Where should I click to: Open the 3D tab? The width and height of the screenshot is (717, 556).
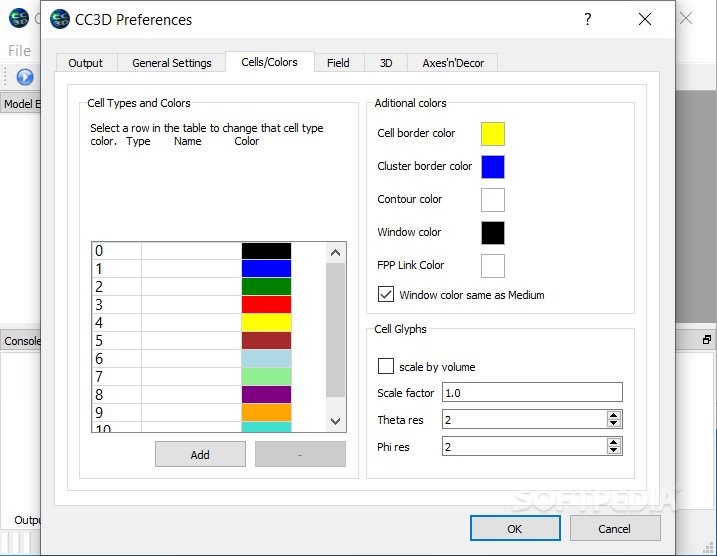pyautogui.click(x=386, y=63)
